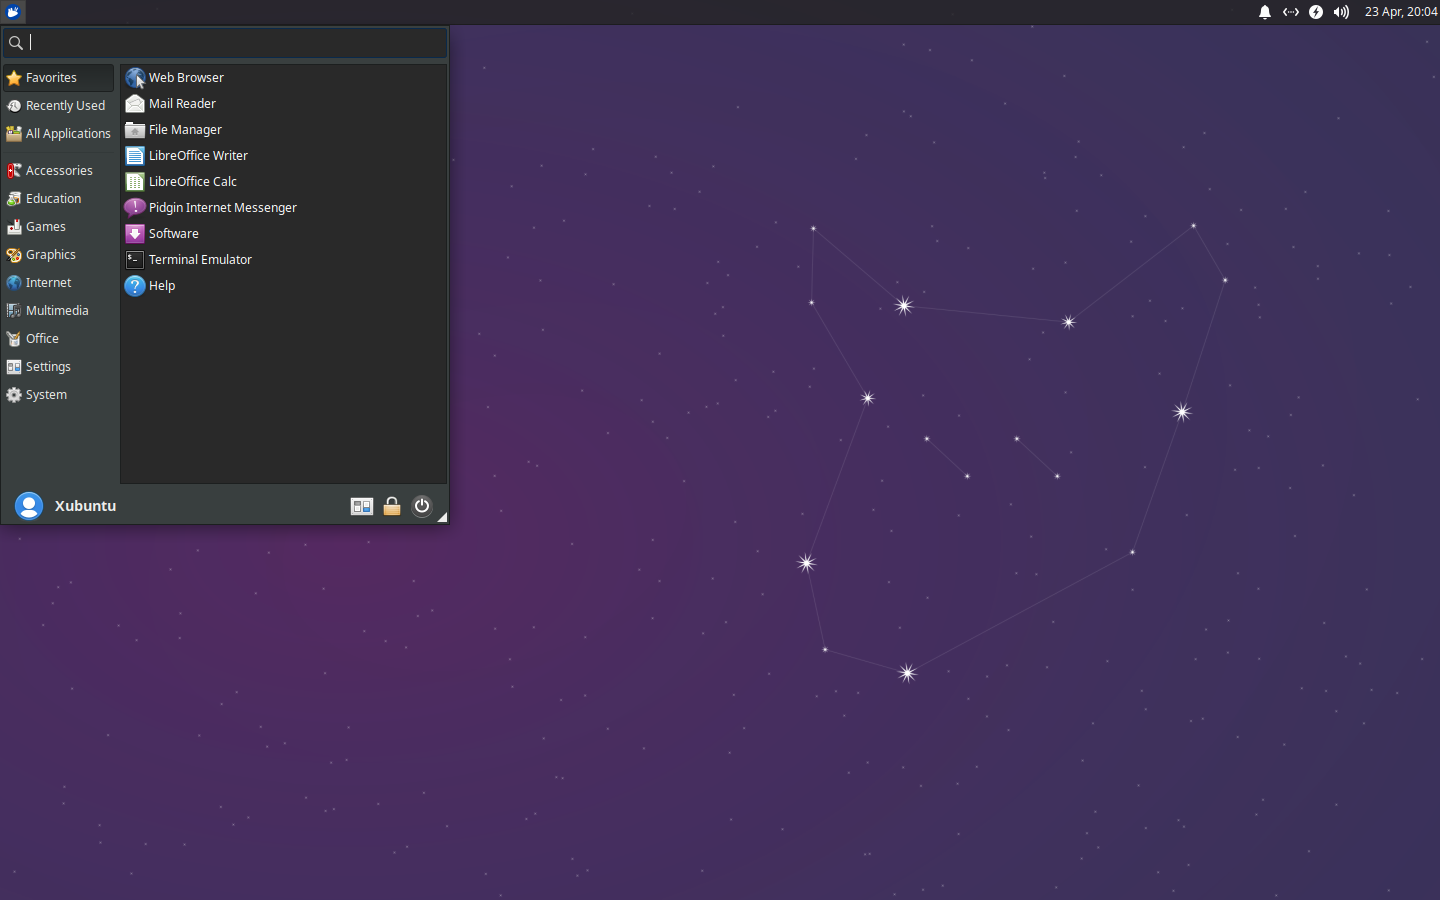Open the network status indicator

[x=1290, y=12]
